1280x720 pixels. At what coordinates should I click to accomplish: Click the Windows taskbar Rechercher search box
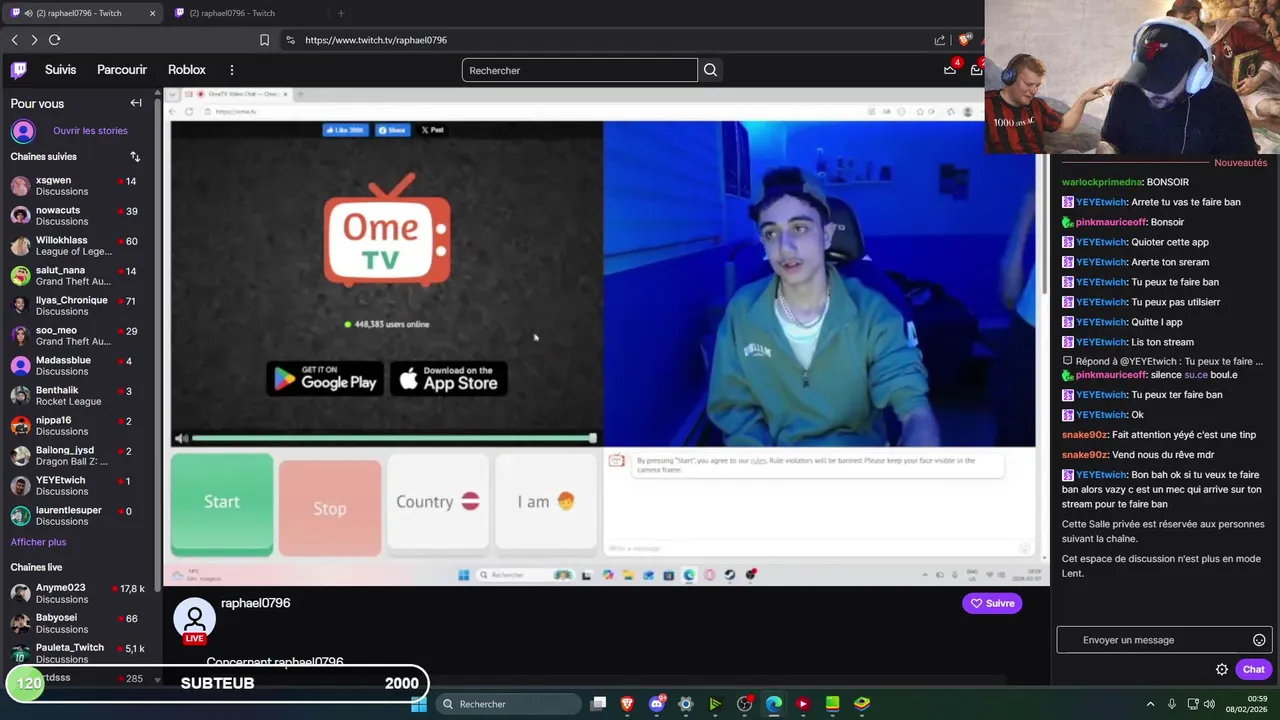(509, 704)
